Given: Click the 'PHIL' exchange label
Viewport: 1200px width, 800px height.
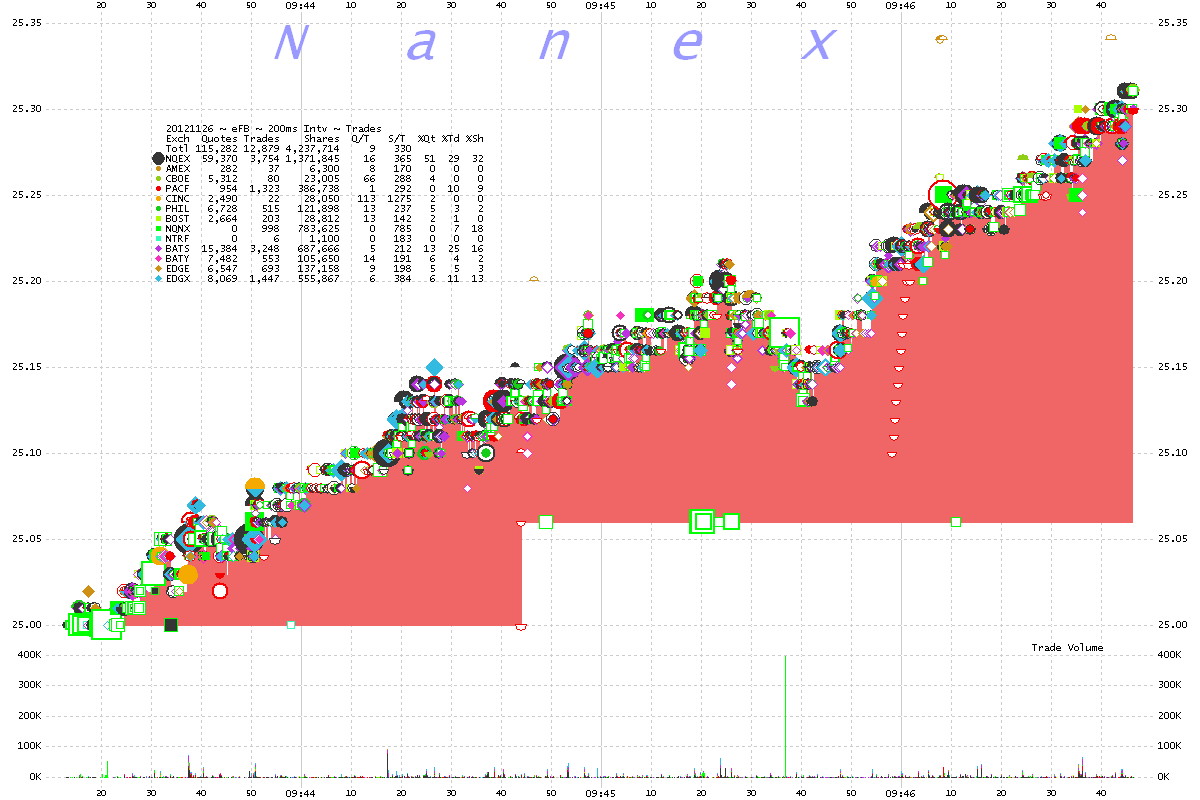Looking at the screenshot, I should [x=177, y=208].
